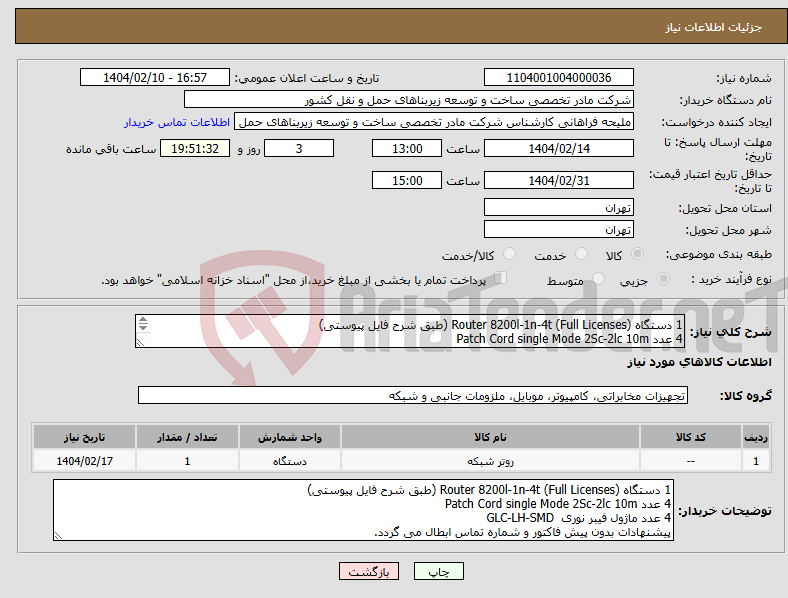The width and height of the screenshot is (788, 598).
Task: Click price validity time 15:00
Action: tap(407, 180)
